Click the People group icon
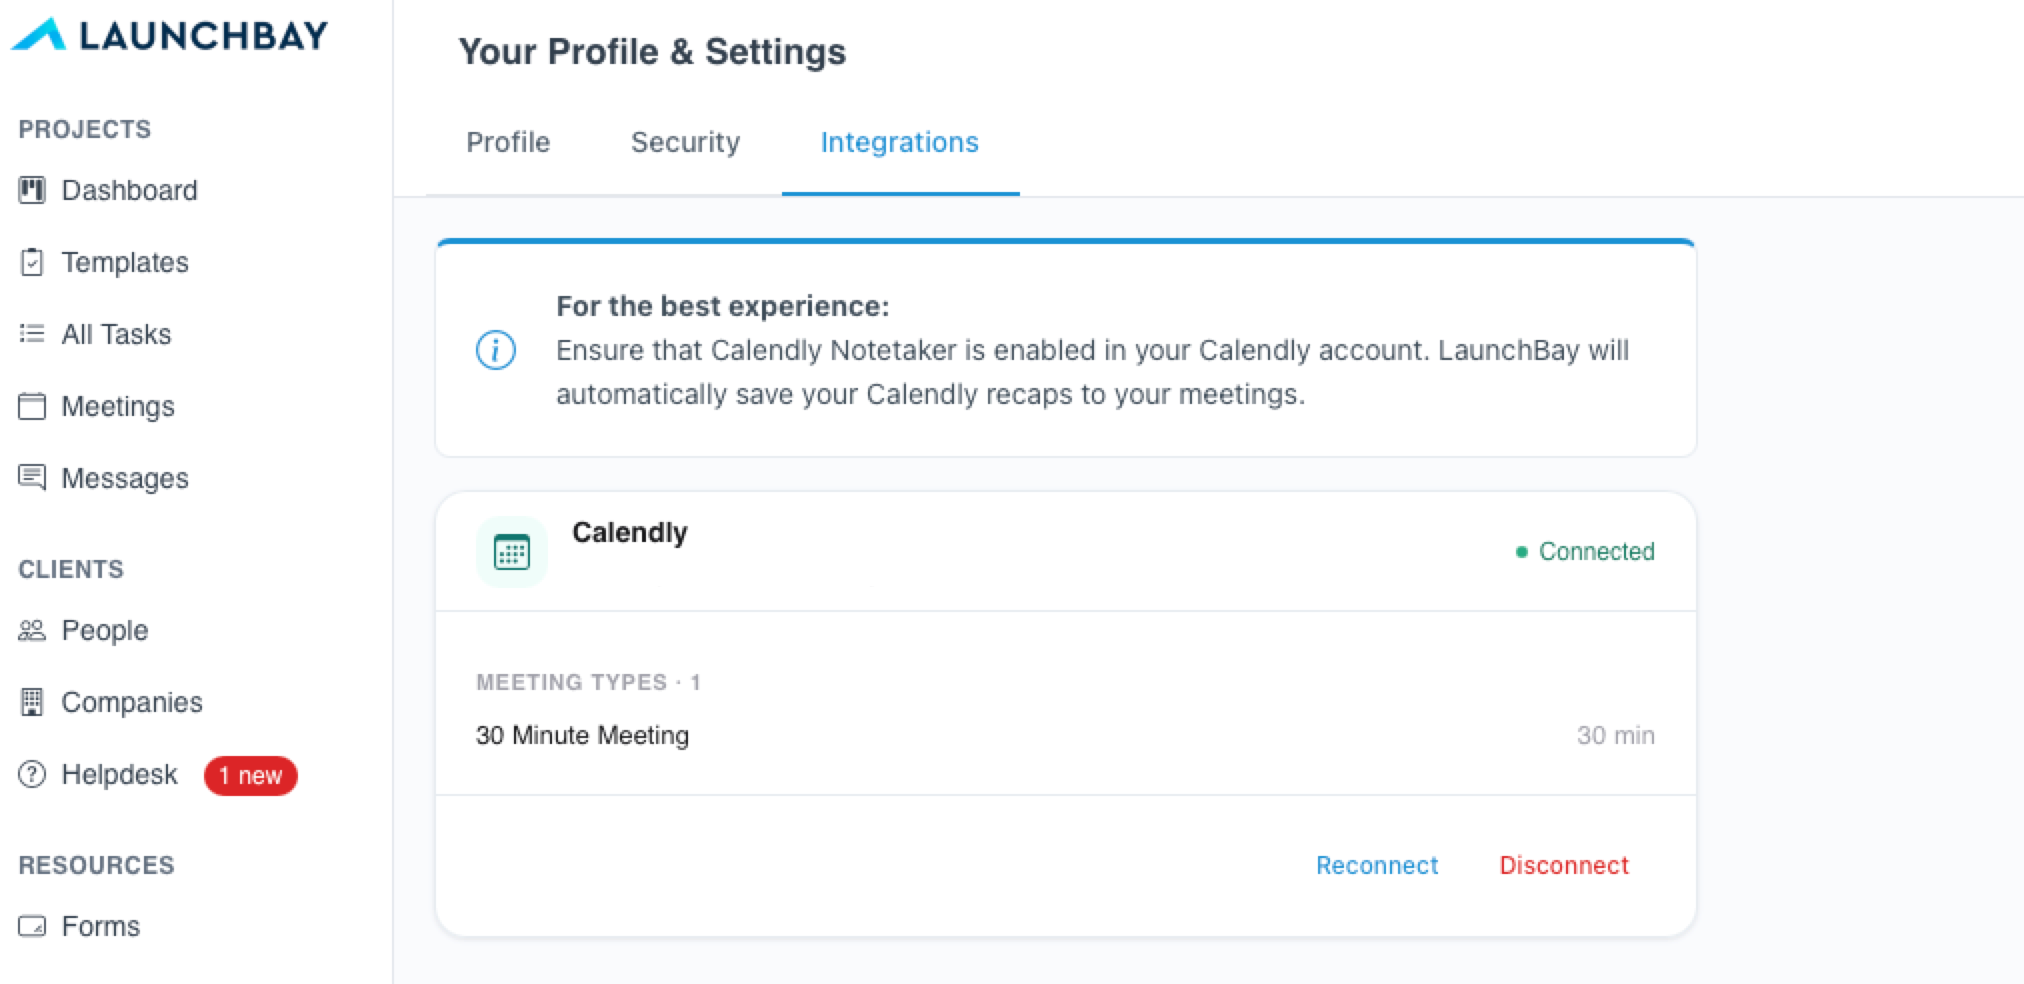 (32, 630)
